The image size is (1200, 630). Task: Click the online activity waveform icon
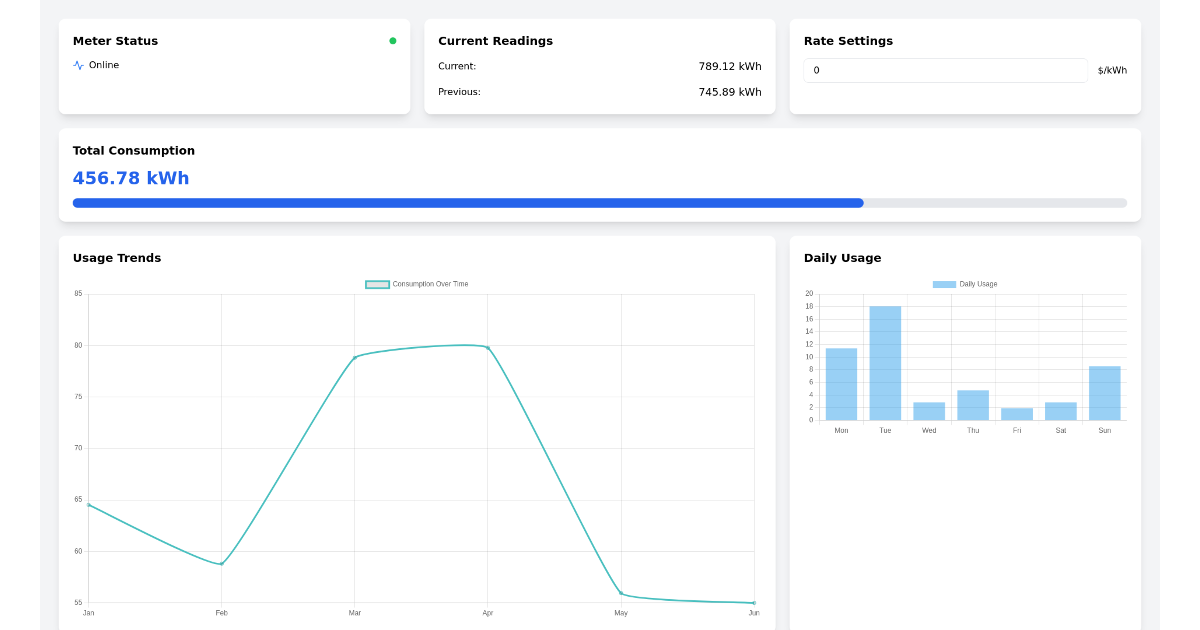[78, 64]
